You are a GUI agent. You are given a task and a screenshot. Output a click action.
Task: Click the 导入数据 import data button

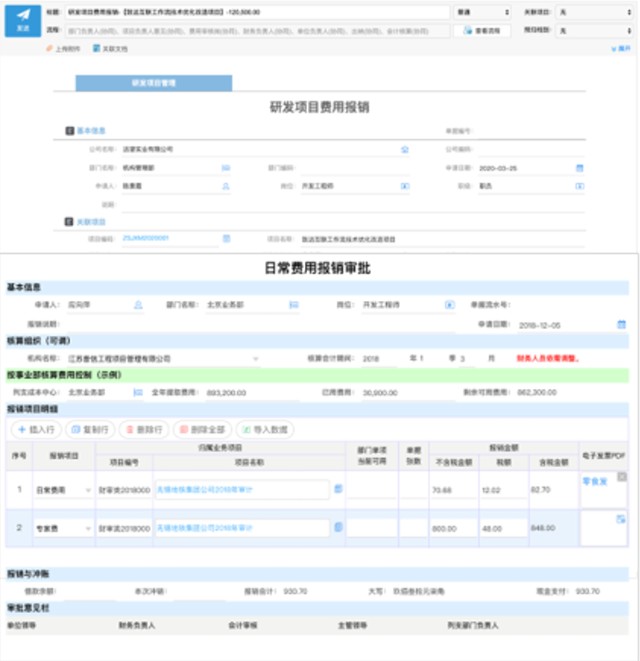click(265, 430)
